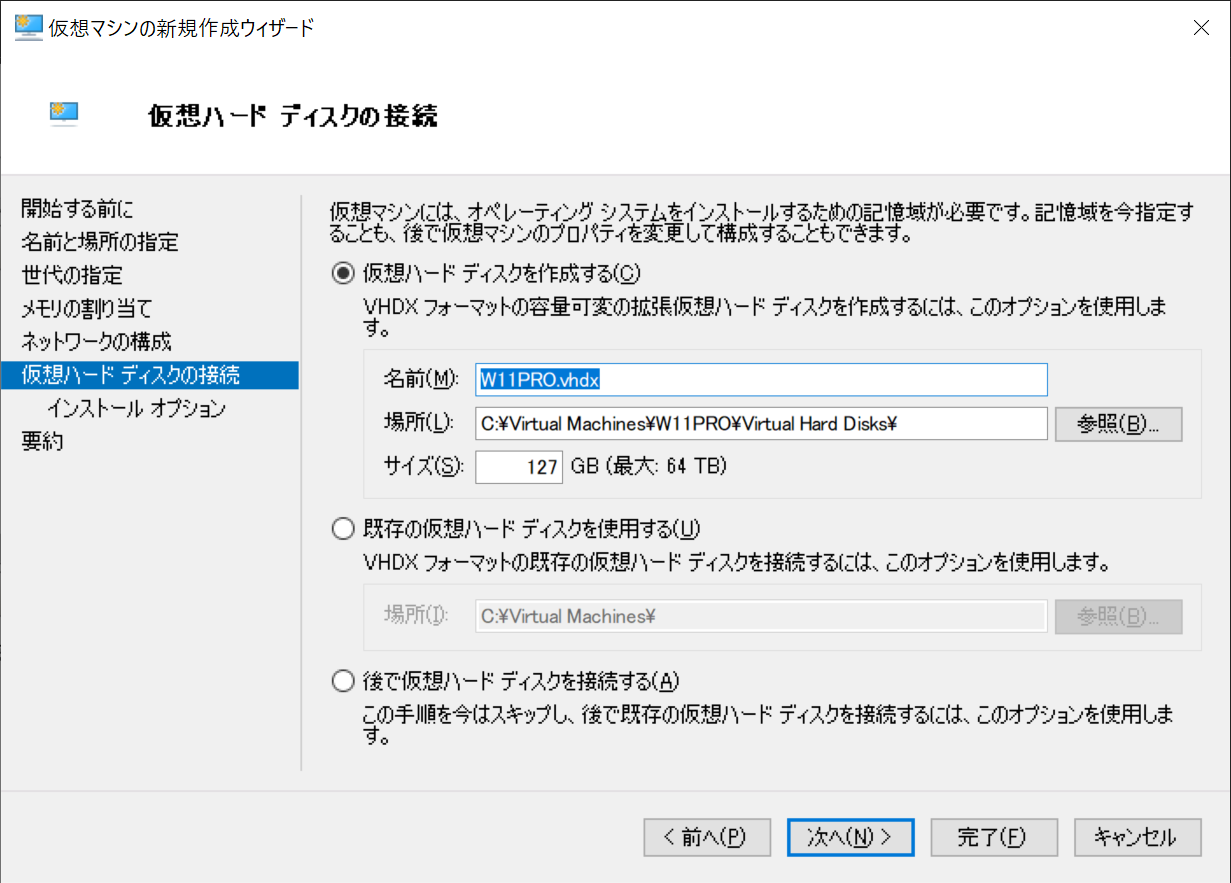
Task: Click the disabled 参照 button for the existing disk
Action: (x=1119, y=617)
